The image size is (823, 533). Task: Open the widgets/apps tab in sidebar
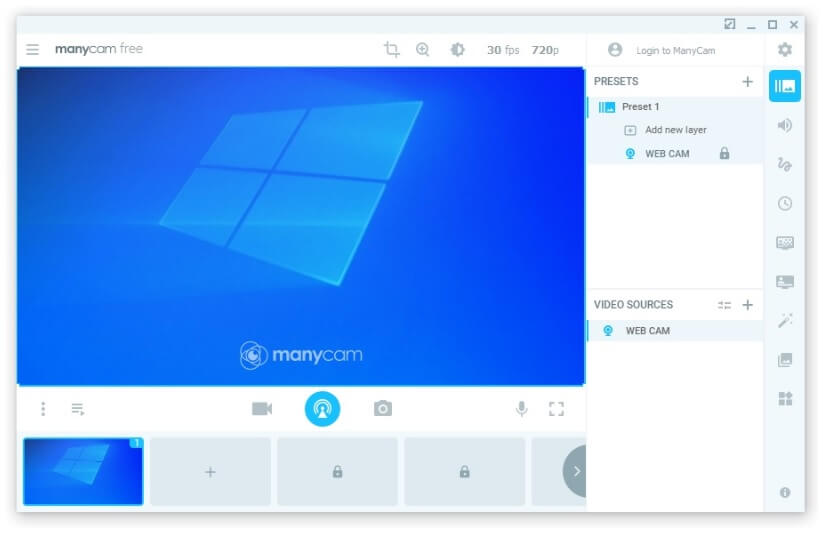[x=785, y=399]
